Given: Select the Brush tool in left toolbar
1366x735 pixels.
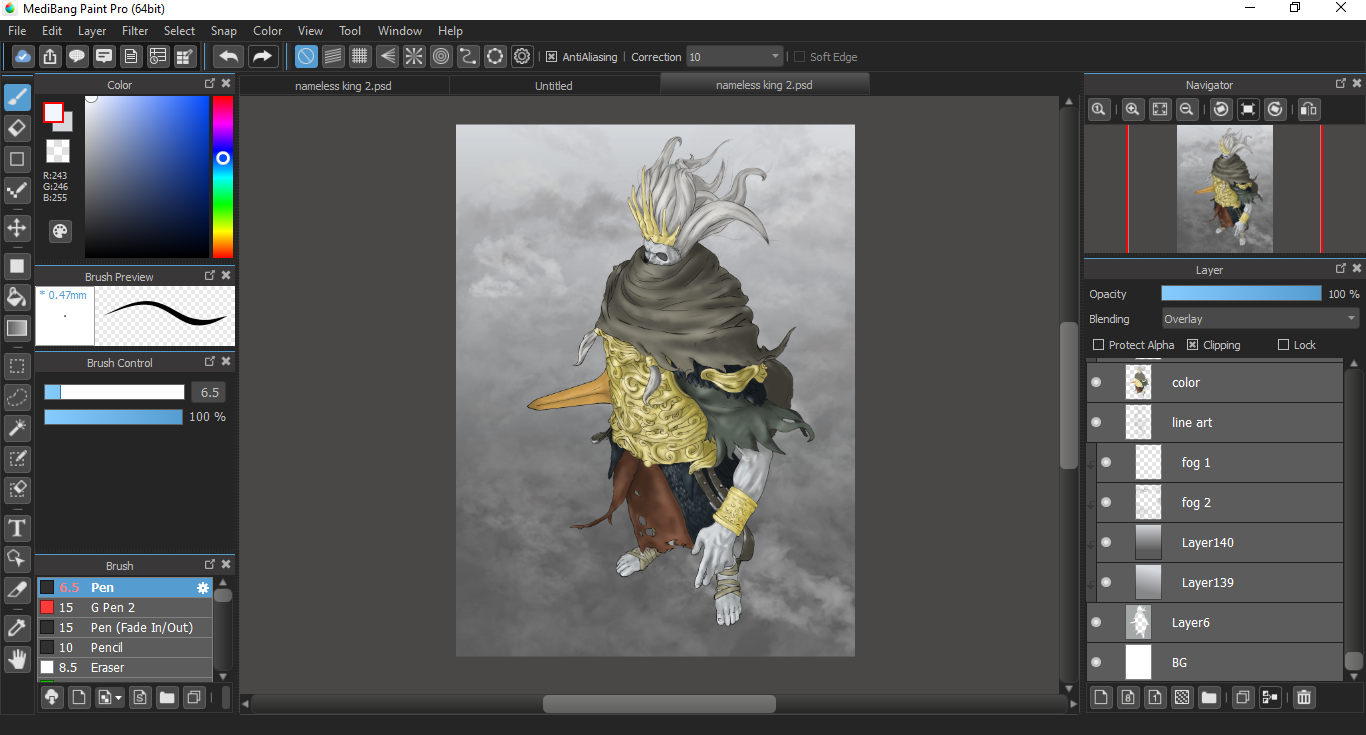Looking at the screenshot, I should pos(17,97).
